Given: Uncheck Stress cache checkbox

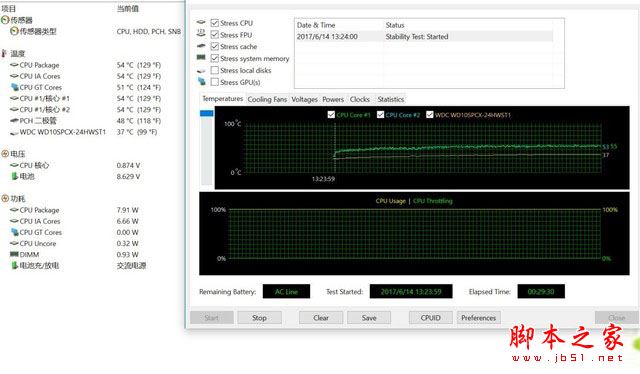Looking at the screenshot, I should (x=215, y=47).
